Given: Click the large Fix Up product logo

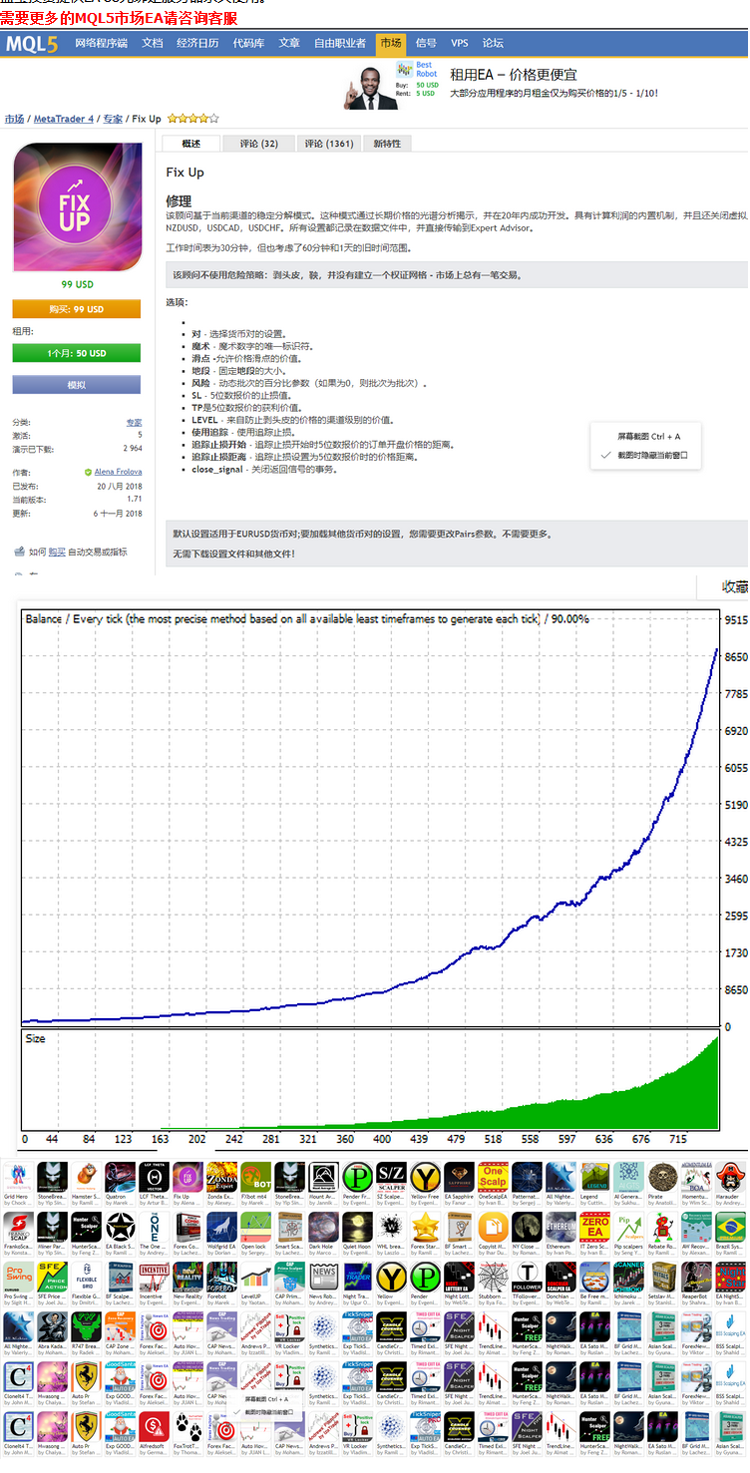Looking at the screenshot, I should tap(76, 207).
